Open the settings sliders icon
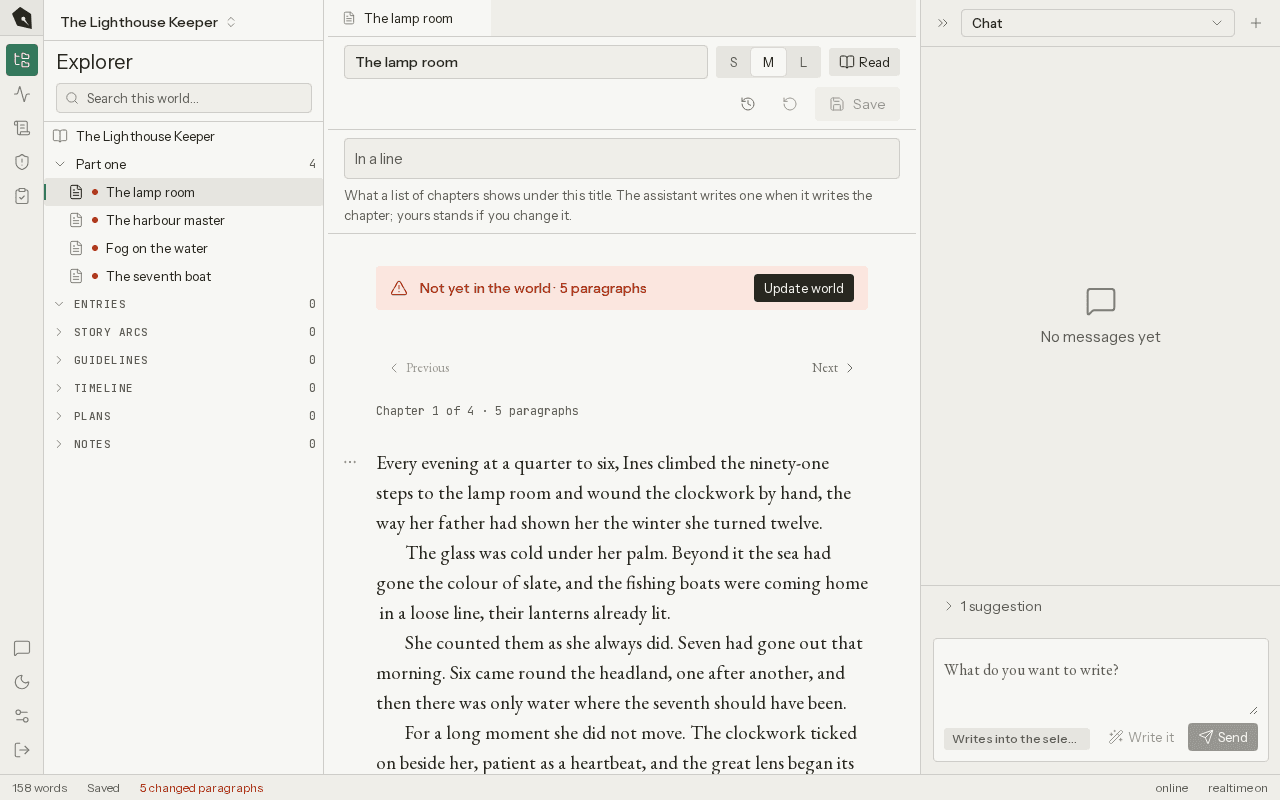The width and height of the screenshot is (1280, 800). pyautogui.click(x=22, y=716)
